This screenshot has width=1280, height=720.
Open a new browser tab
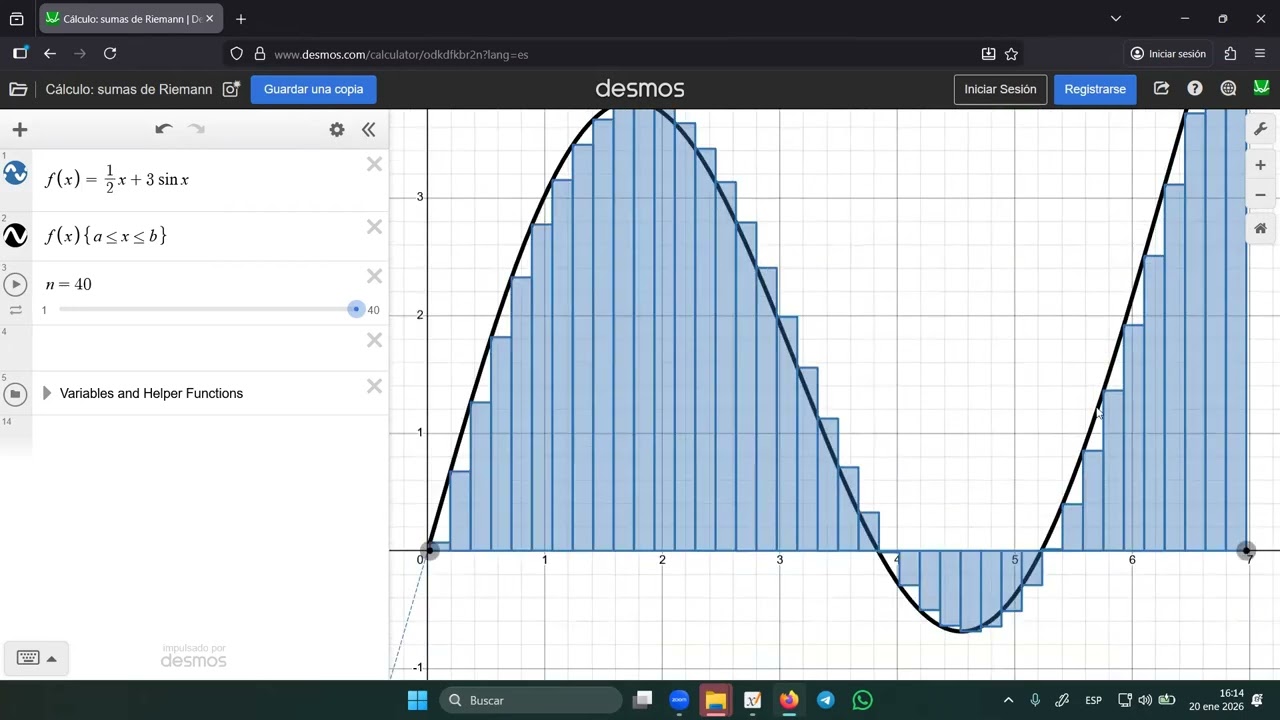[241, 19]
